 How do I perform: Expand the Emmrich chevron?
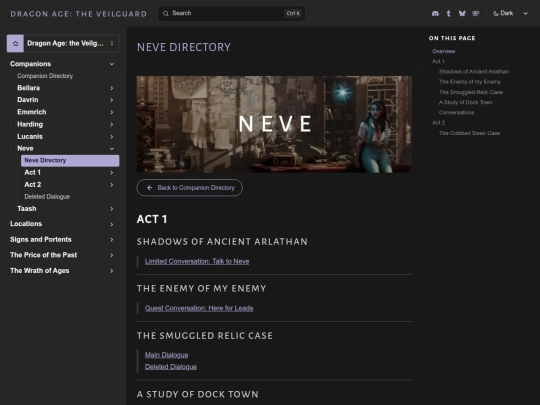(x=112, y=112)
